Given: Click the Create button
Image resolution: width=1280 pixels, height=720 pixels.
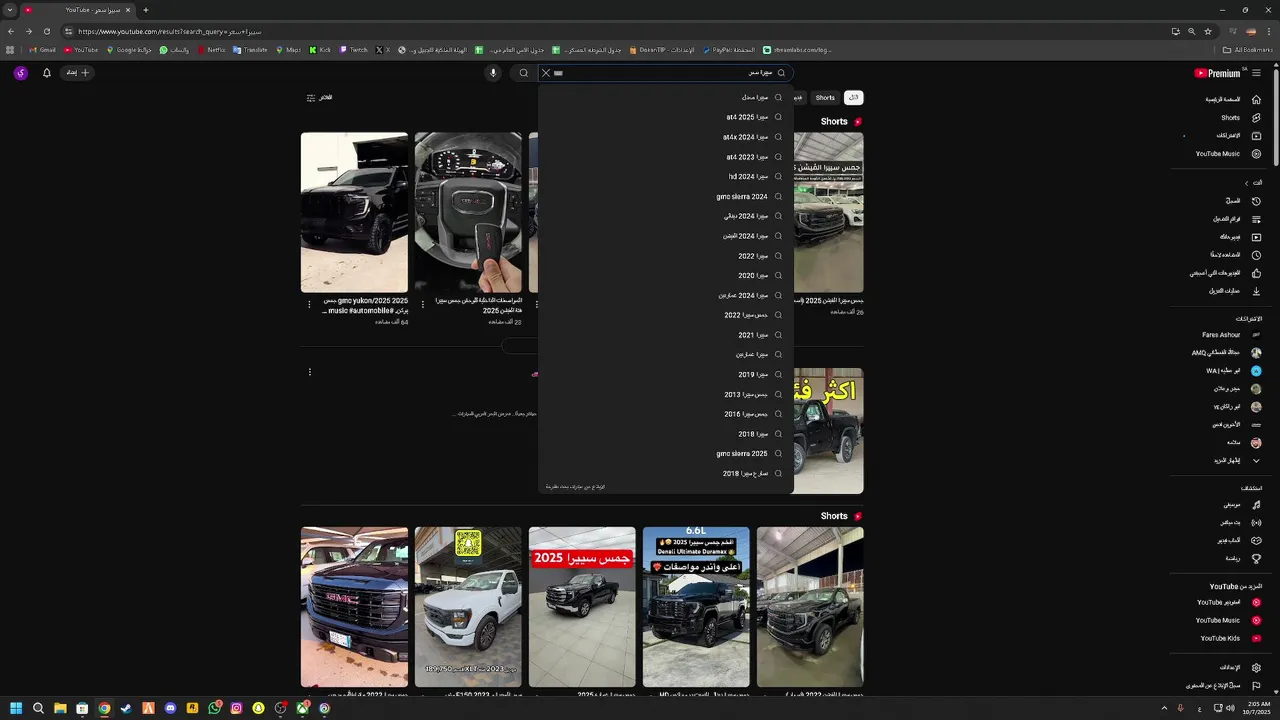Looking at the screenshot, I should click(78, 73).
